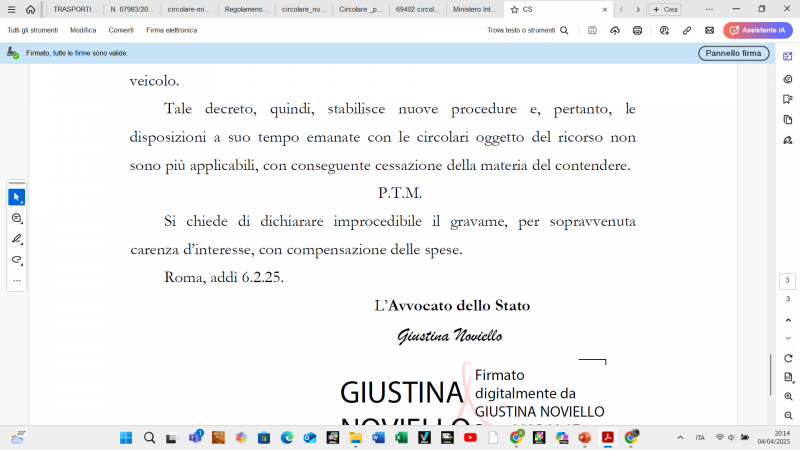
Task: Open the page display options icon
Action: [788, 378]
